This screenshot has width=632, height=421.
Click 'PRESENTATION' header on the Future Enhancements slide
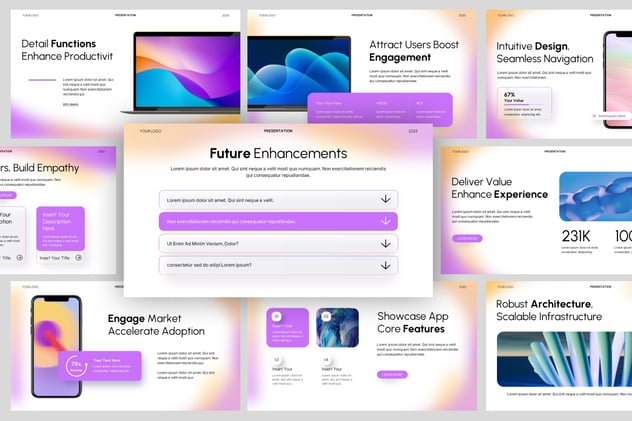[x=278, y=131]
